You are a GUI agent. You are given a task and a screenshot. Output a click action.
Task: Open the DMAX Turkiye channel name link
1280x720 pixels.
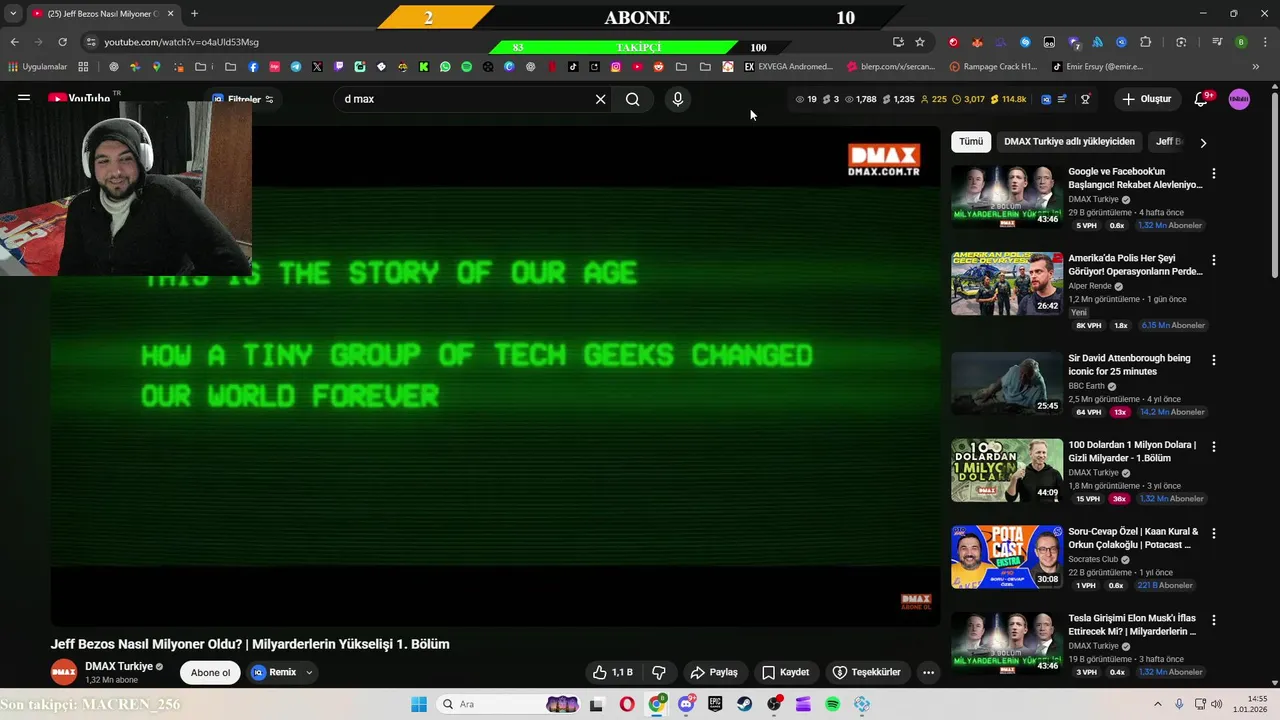tap(119, 666)
